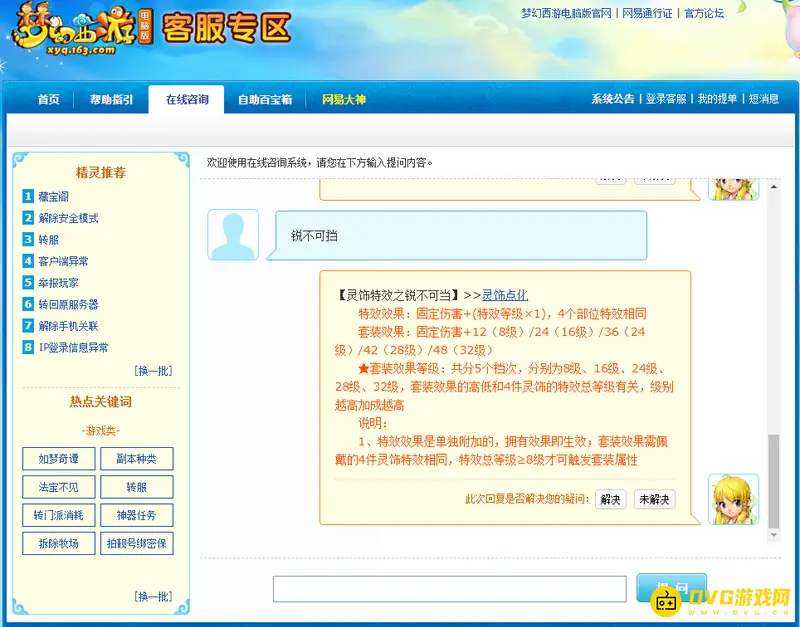Click the 拍靓号绑密保 keyword button

(x=137, y=543)
